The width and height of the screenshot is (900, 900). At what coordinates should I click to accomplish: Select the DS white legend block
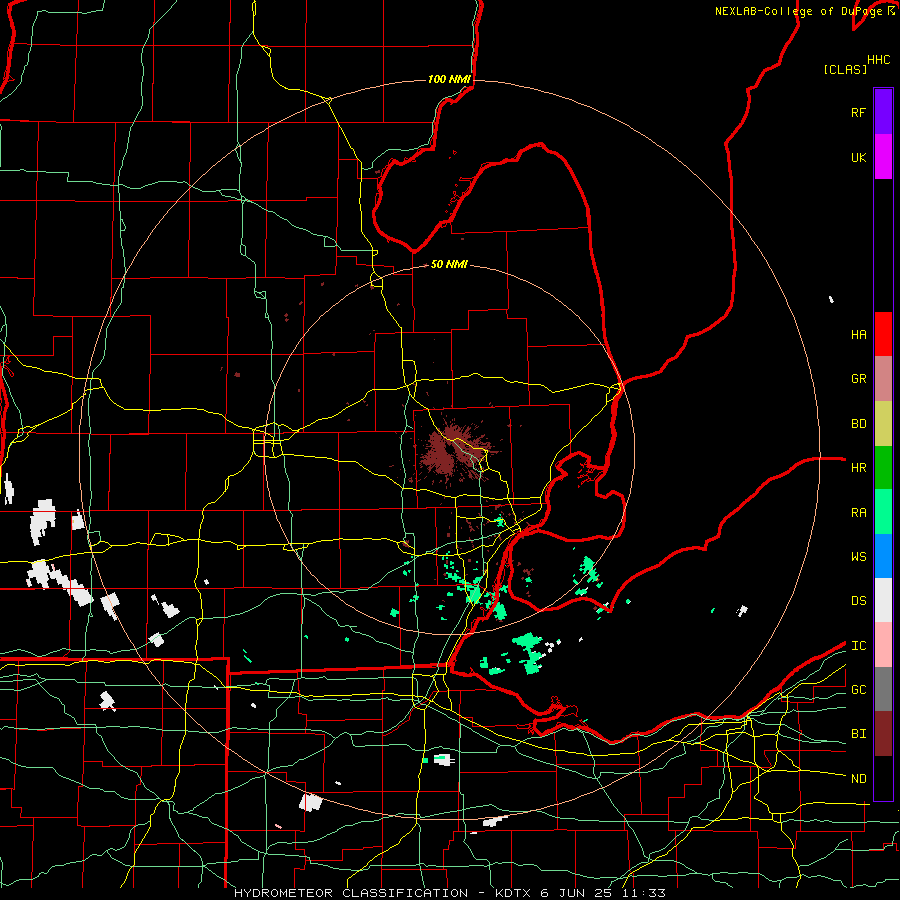coord(883,600)
